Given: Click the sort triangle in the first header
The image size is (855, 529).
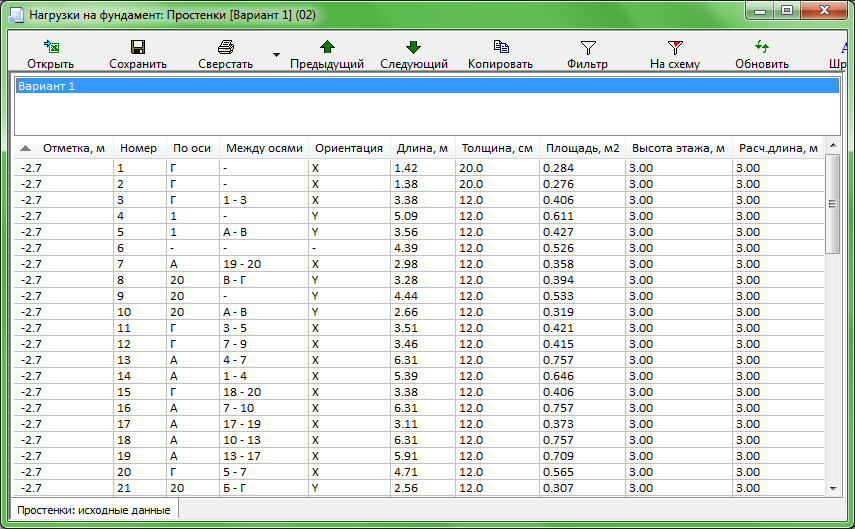Looking at the screenshot, I should pyautogui.click(x=26, y=148).
